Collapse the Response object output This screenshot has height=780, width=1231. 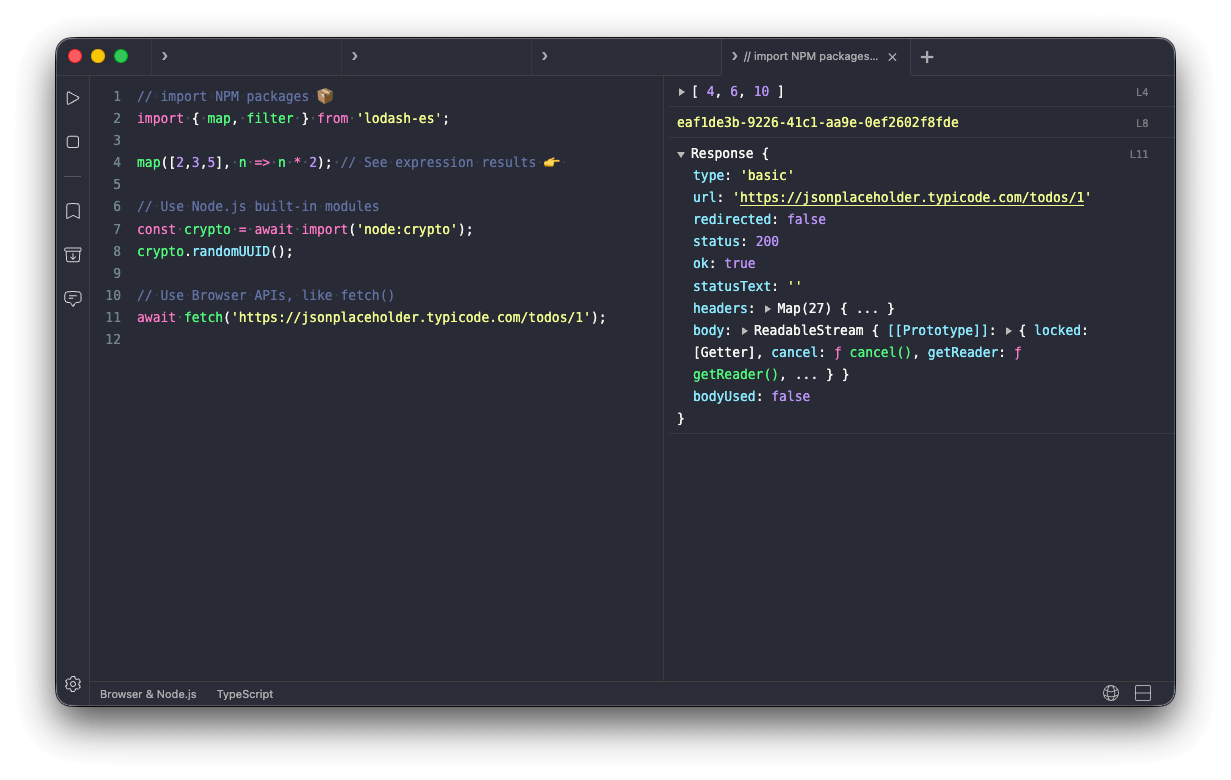[x=681, y=154]
